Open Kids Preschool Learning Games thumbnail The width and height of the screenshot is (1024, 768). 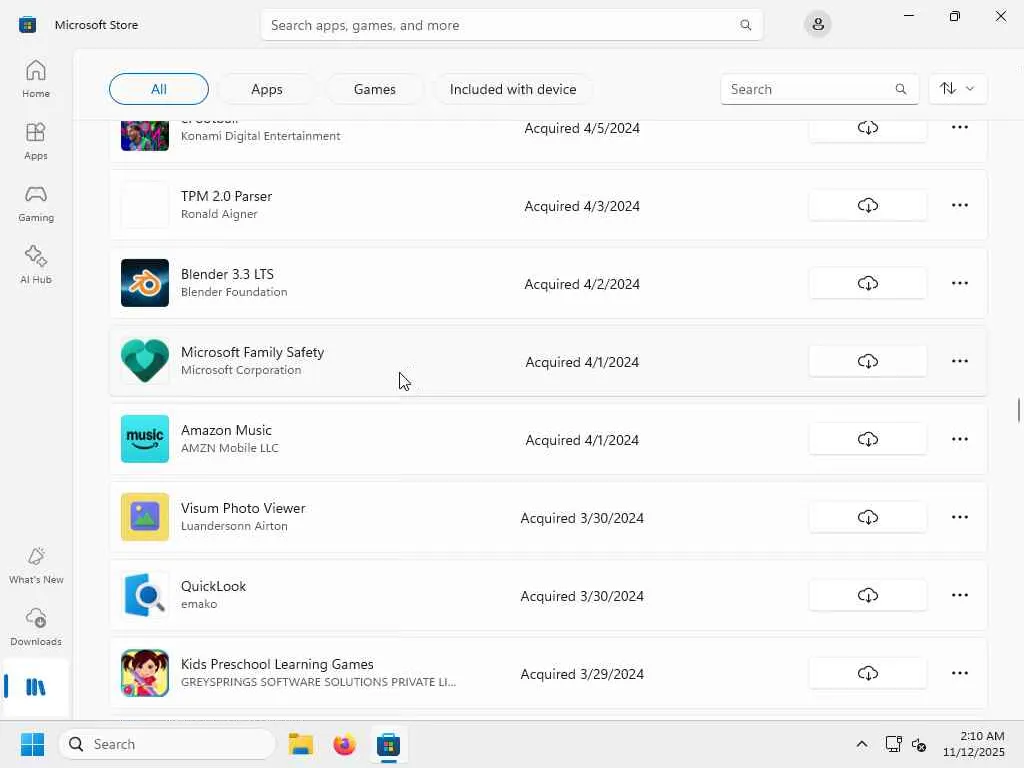(x=145, y=673)
